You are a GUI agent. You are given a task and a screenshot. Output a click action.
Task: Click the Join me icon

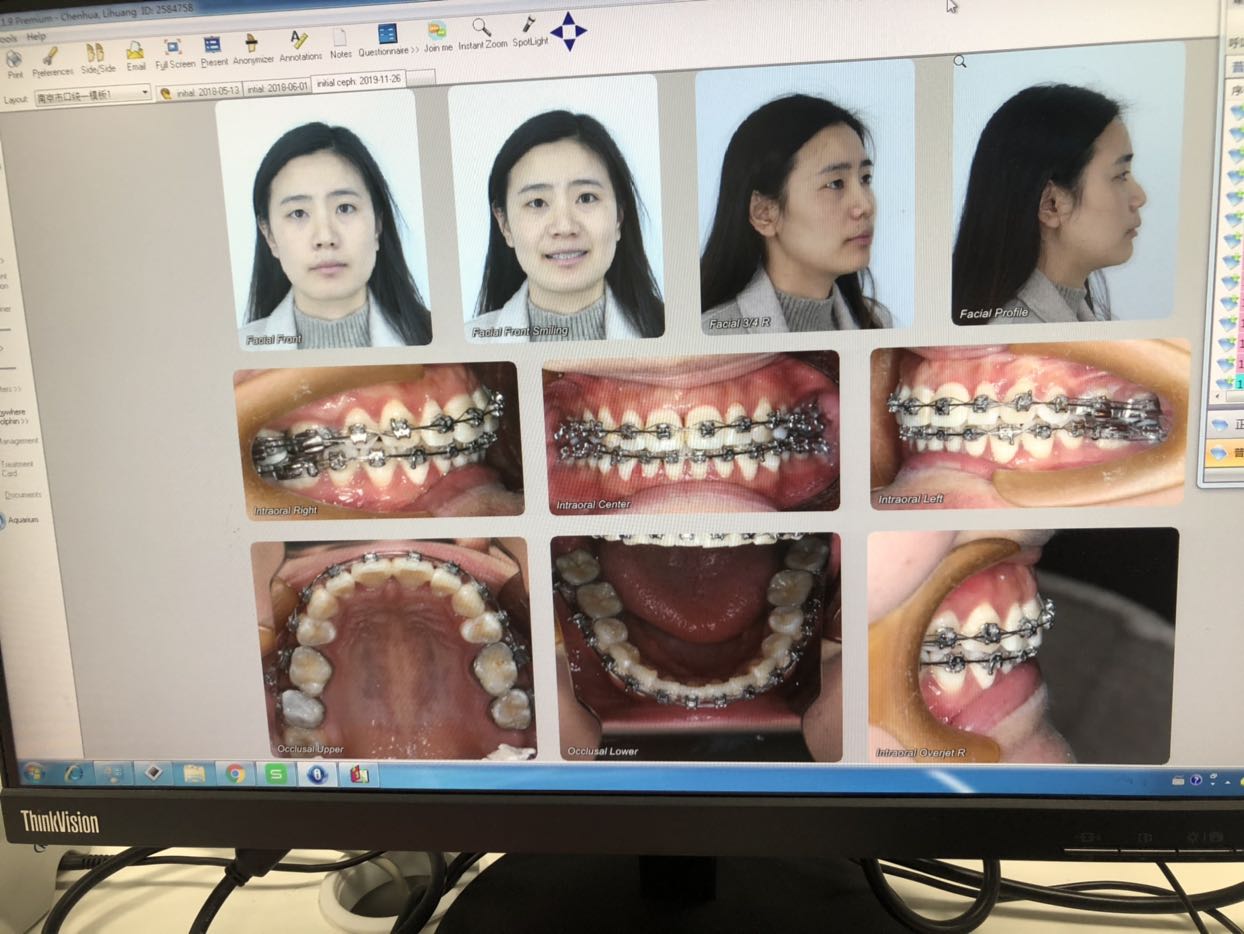click(437, 38)
